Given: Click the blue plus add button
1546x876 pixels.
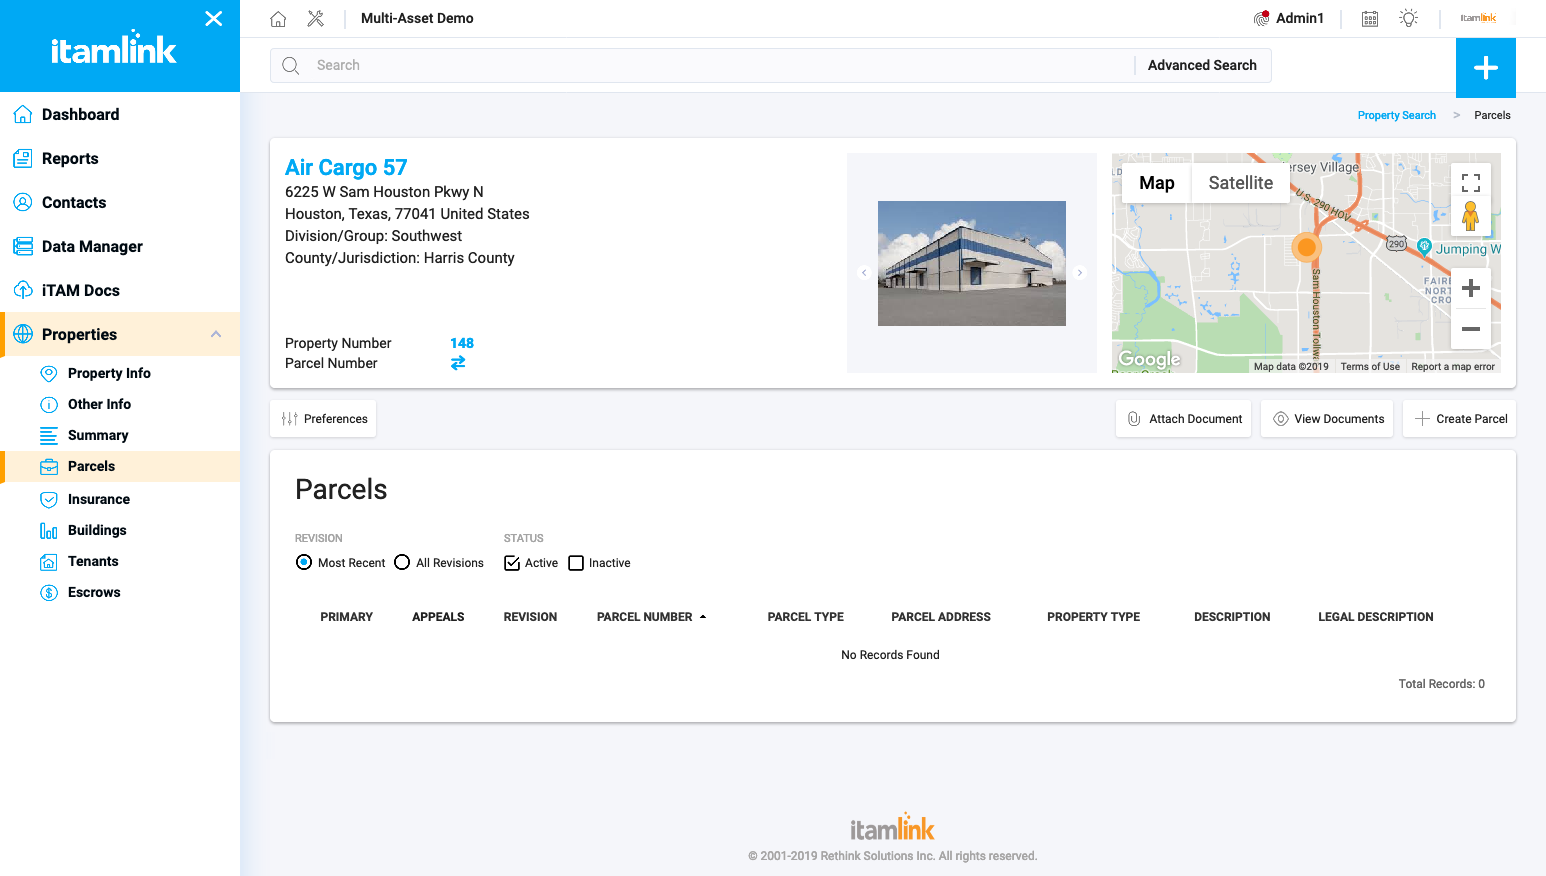Looking at the screenshot, I should (1485, 68).
